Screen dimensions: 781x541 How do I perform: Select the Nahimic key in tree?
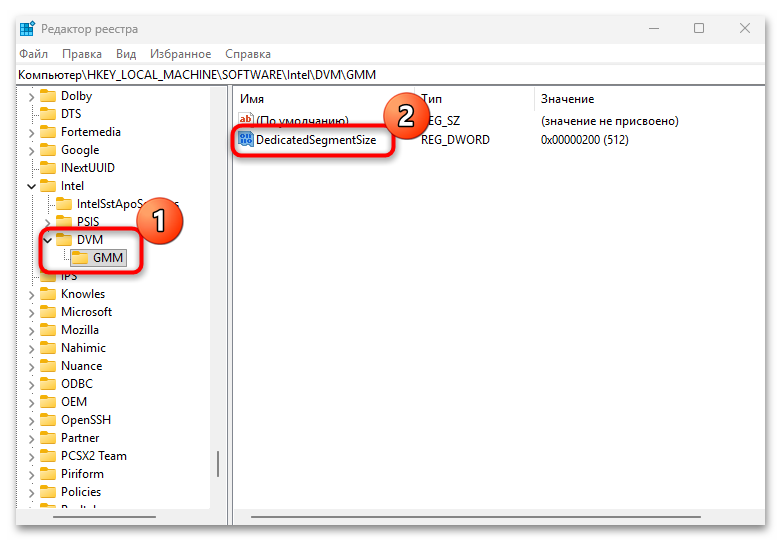coord(82,348)
